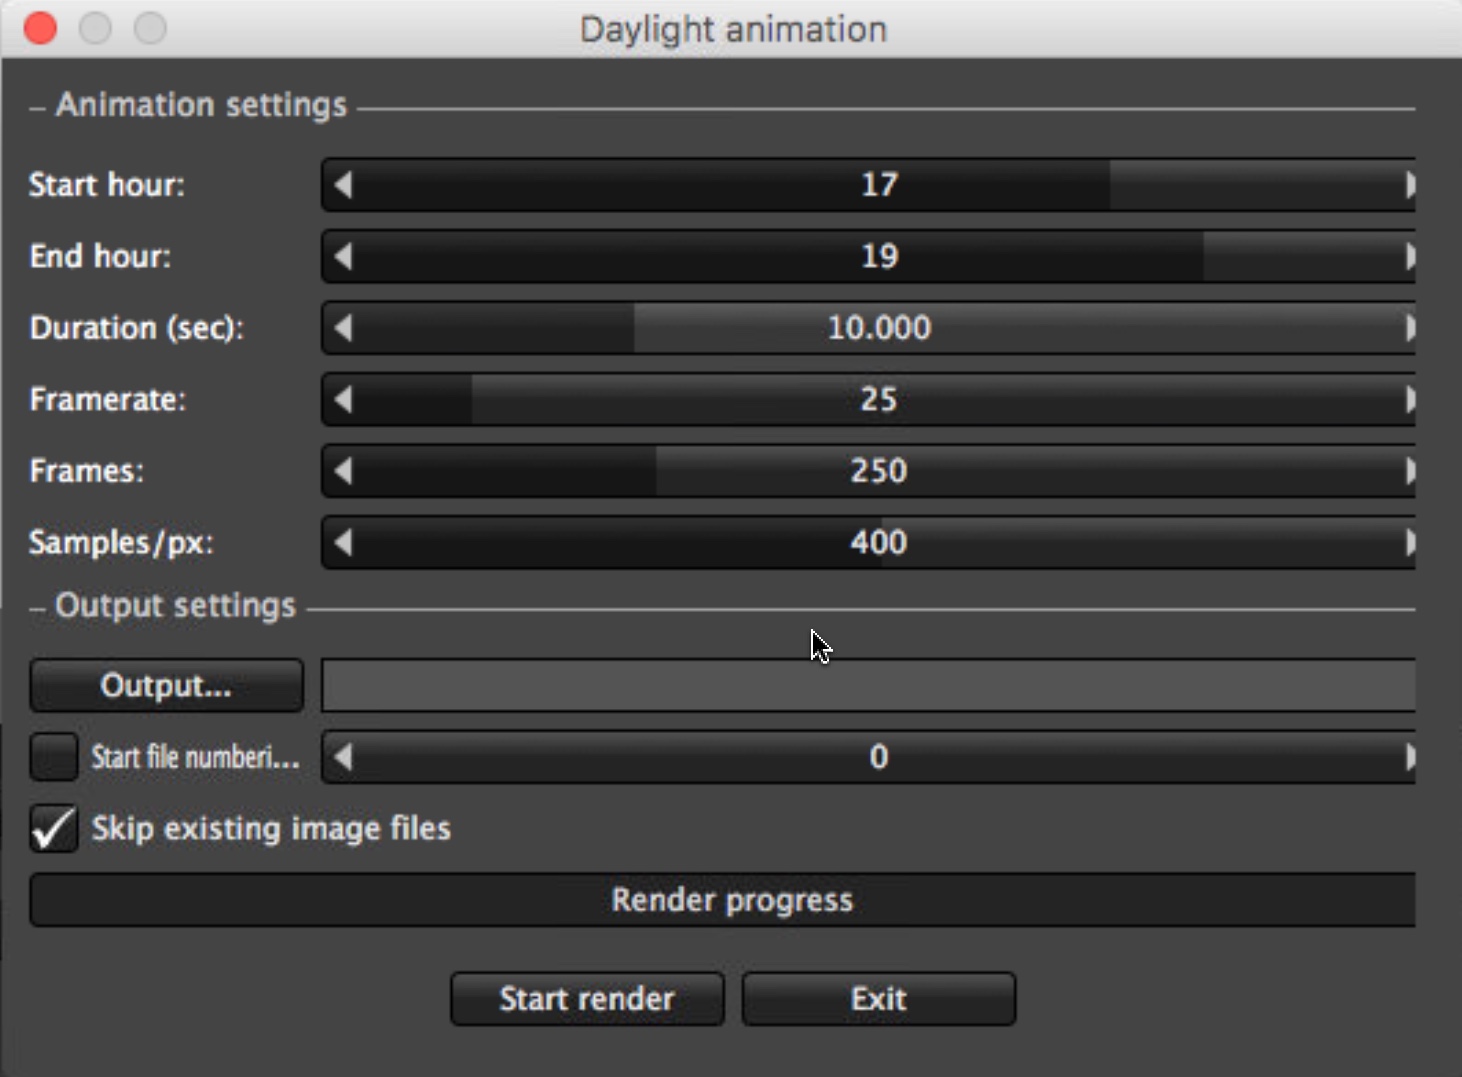Click the Exit button
This screenshot has height=1077, width=1462.
click(878, 999)
